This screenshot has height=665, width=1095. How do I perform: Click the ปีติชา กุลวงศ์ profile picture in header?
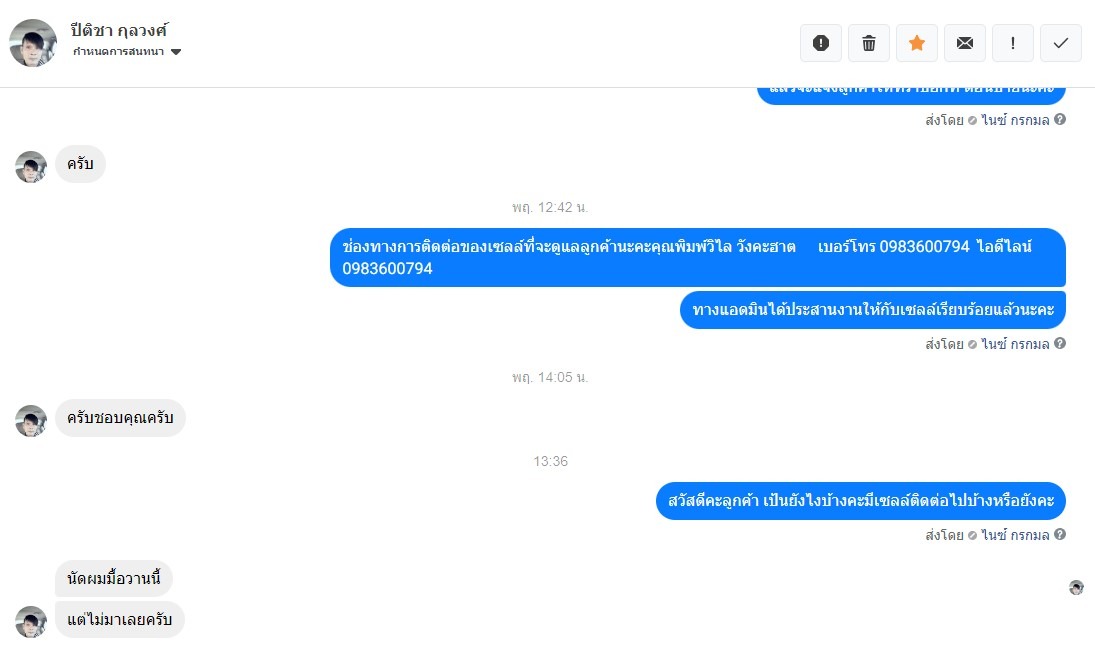[33, 43]
